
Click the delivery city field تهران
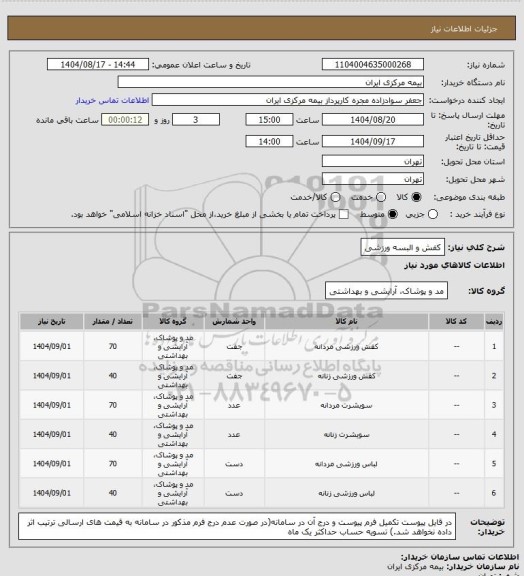pyautogui.click(x=373, y=179)
